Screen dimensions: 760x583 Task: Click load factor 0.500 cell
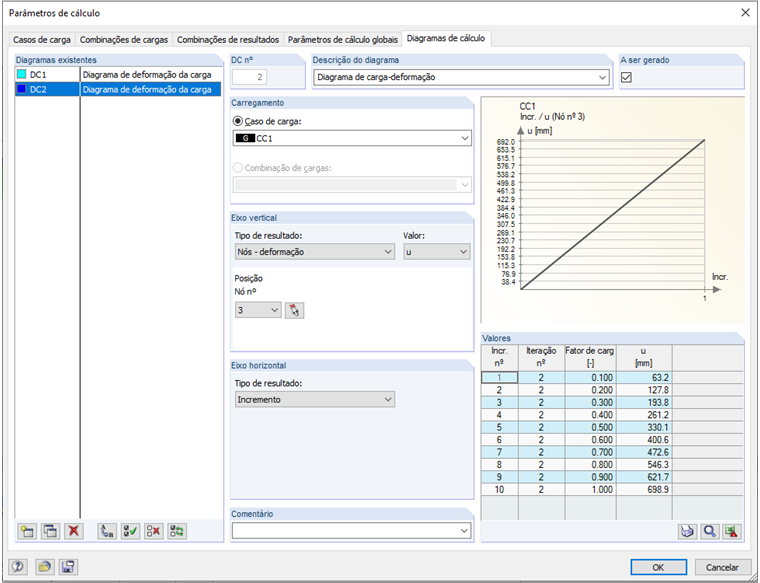click(x=590, y=427)
